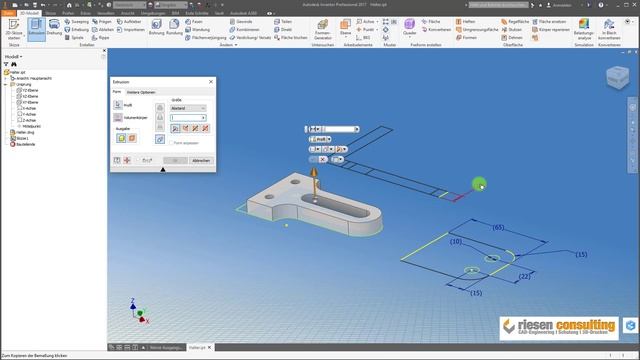Expand the Ansicht: Hauptansicht node
The height and width of the screenshot is (360, 640).
[x=6, y=78]
